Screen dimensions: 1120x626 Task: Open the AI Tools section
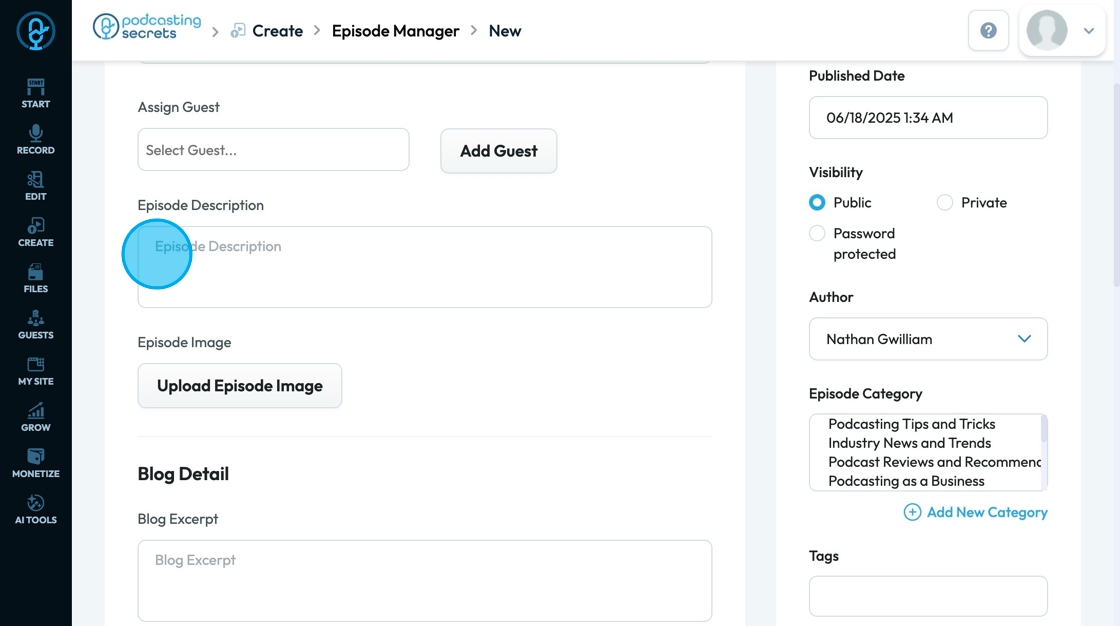(35, 510)
